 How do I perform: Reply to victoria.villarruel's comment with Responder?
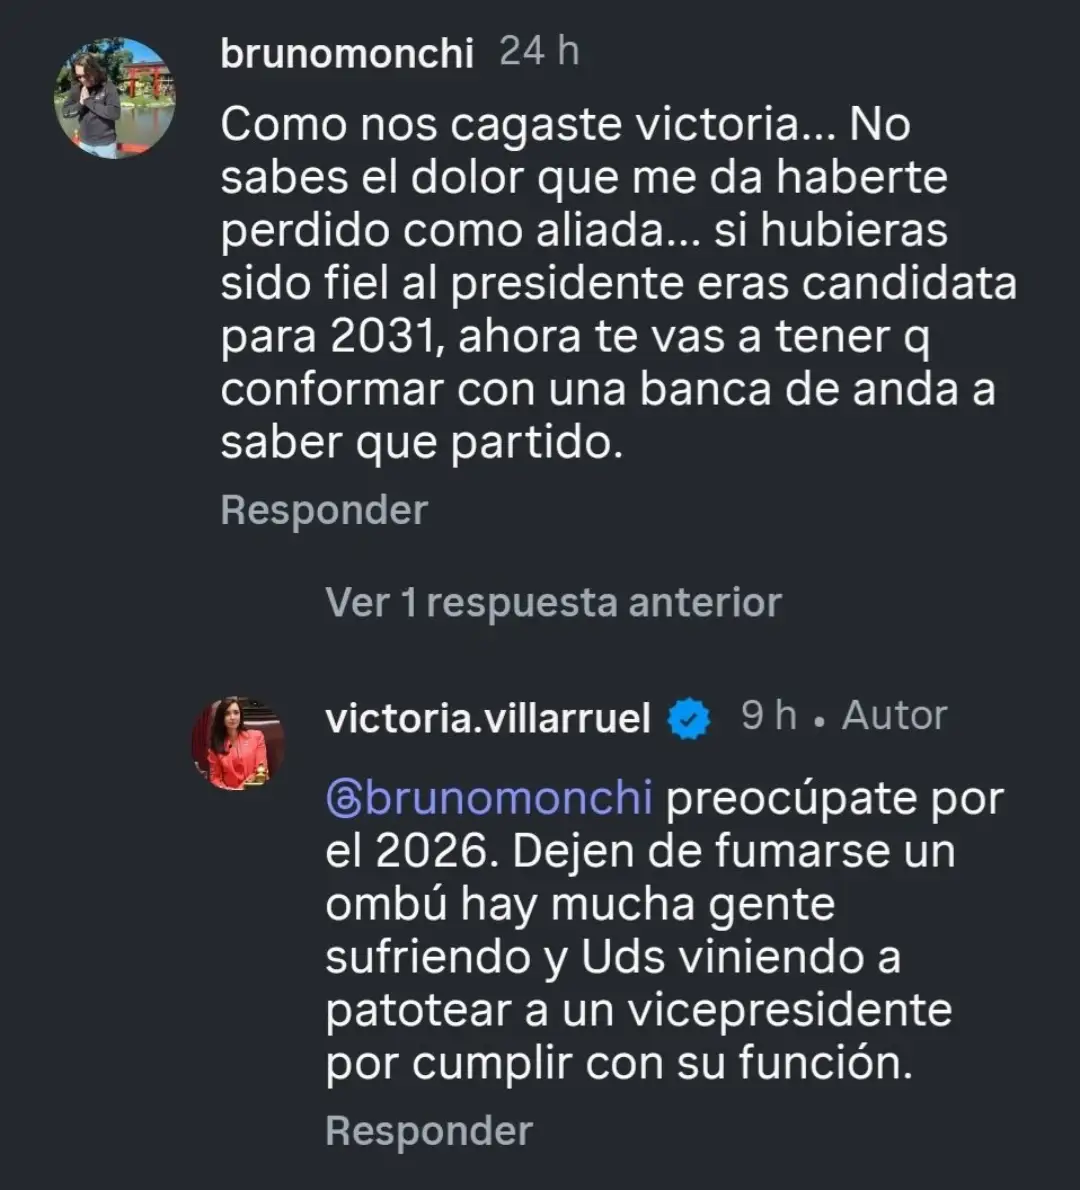(x=429, y=1131)
